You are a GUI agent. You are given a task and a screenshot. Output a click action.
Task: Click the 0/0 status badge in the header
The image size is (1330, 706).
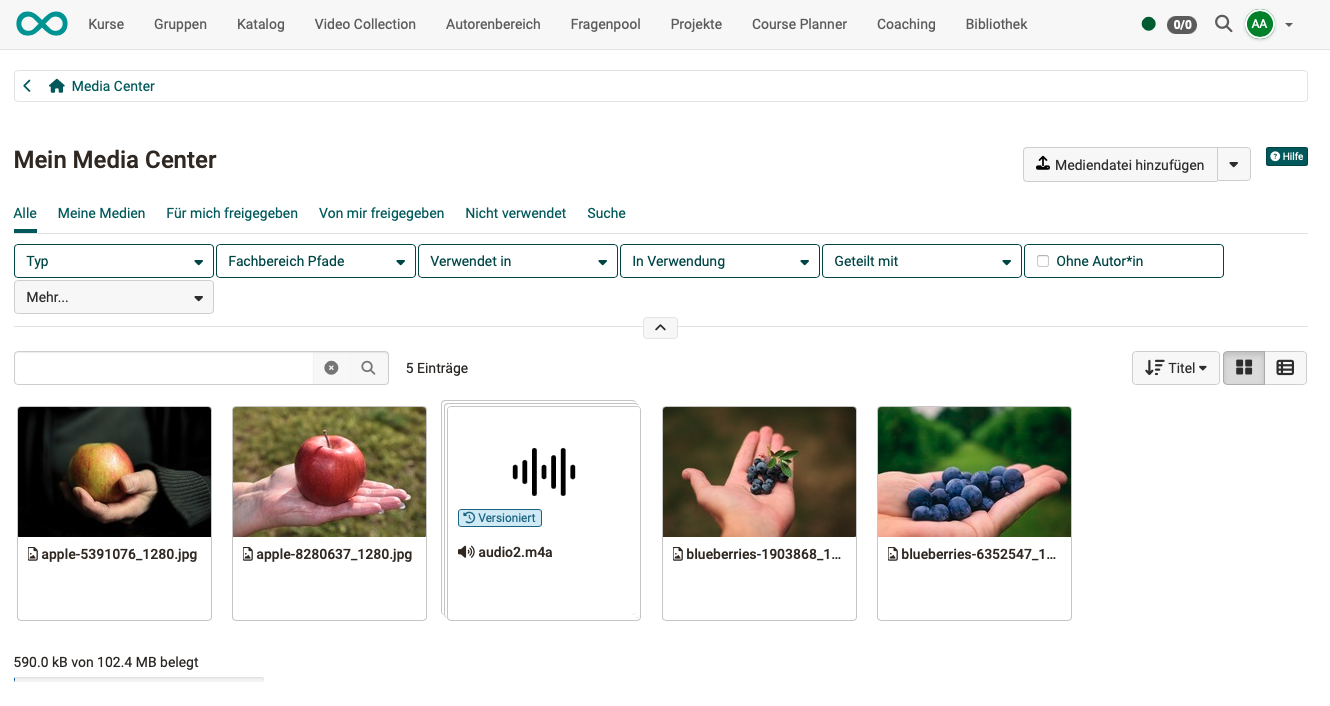pyautogui.click(x=1182, y=24)
